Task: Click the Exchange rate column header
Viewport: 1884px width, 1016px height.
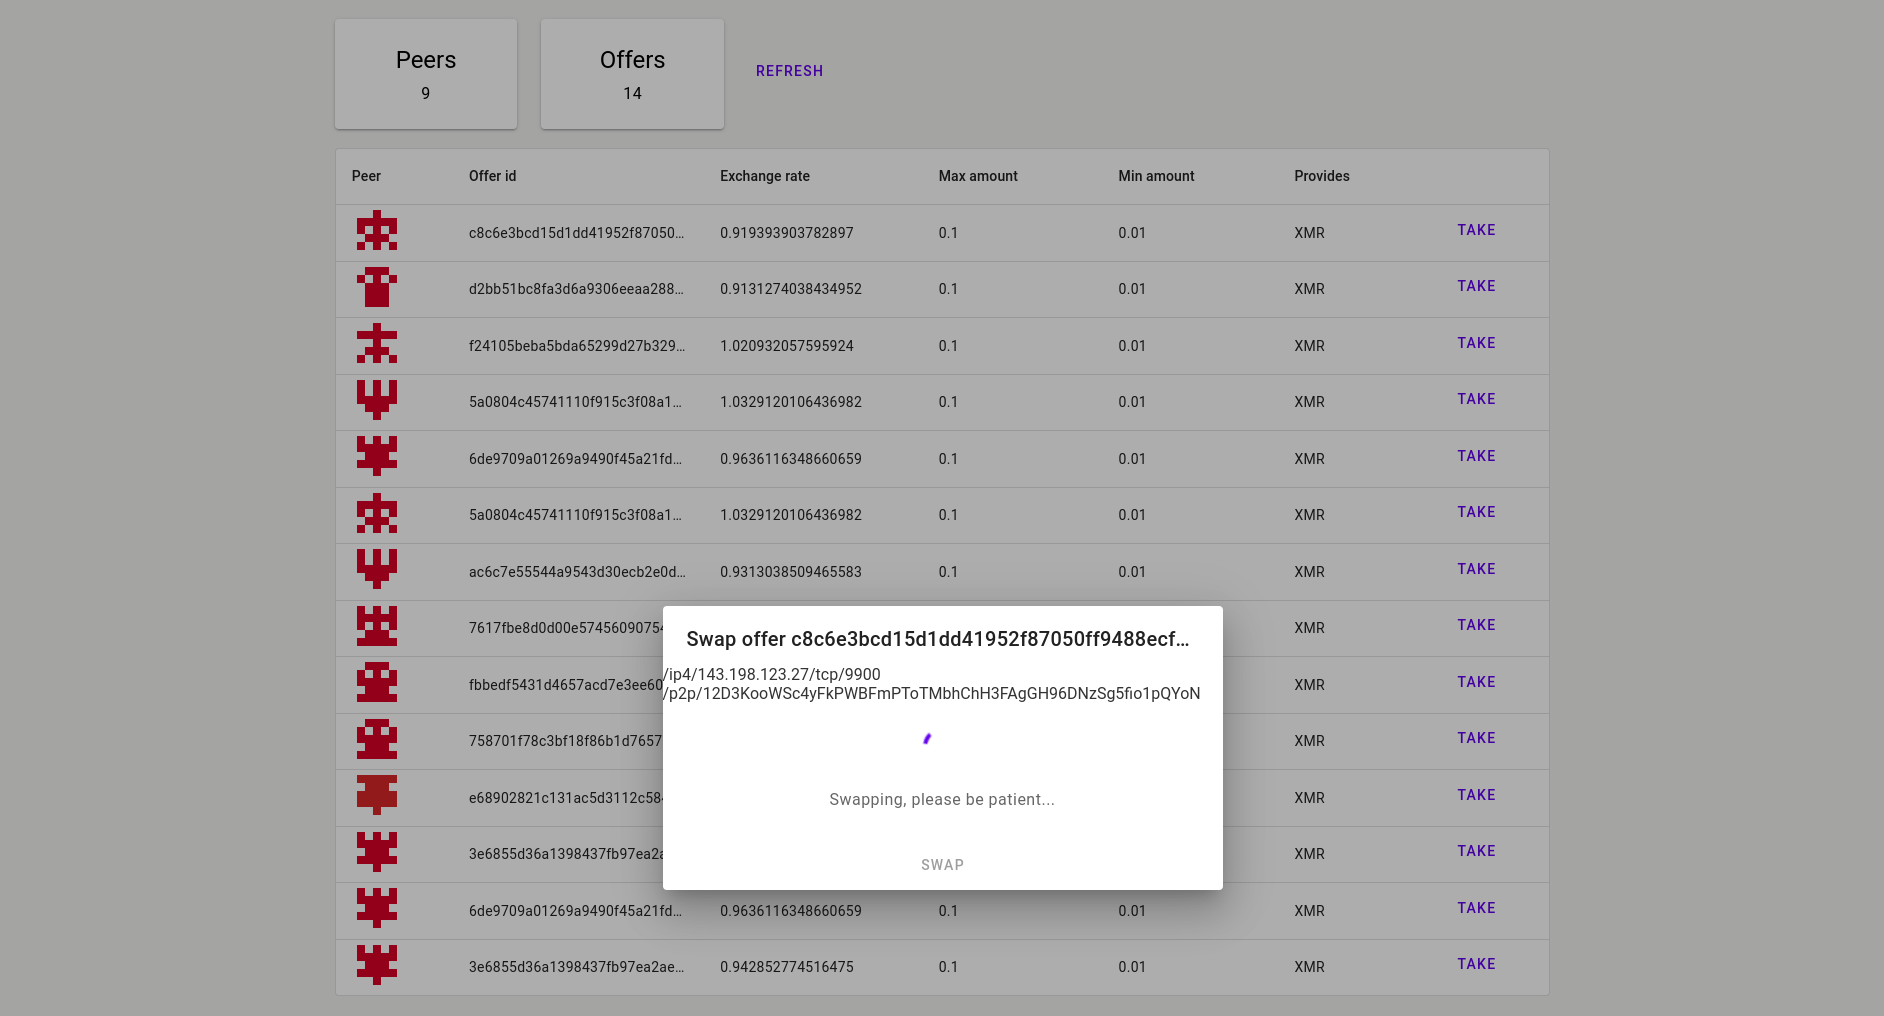Action: point(765,176)
